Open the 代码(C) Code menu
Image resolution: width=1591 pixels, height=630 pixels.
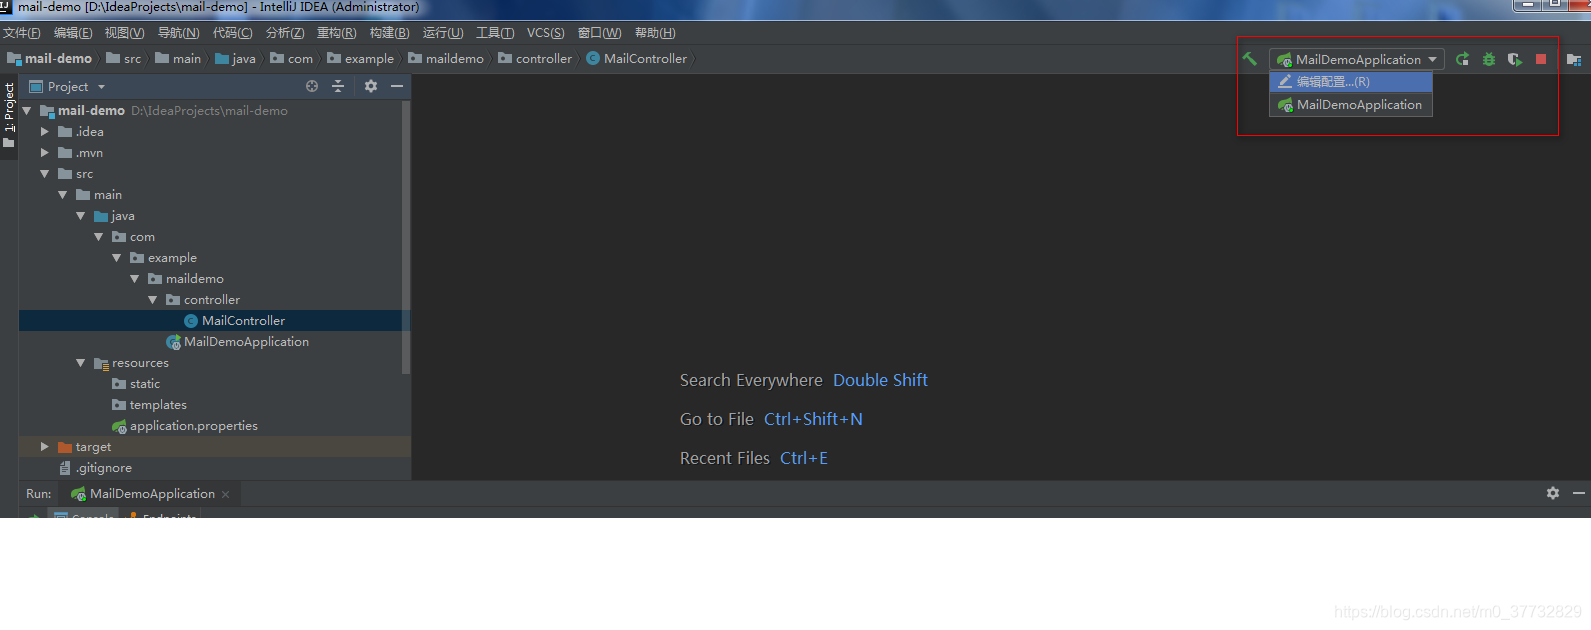(x=232, y=33)
